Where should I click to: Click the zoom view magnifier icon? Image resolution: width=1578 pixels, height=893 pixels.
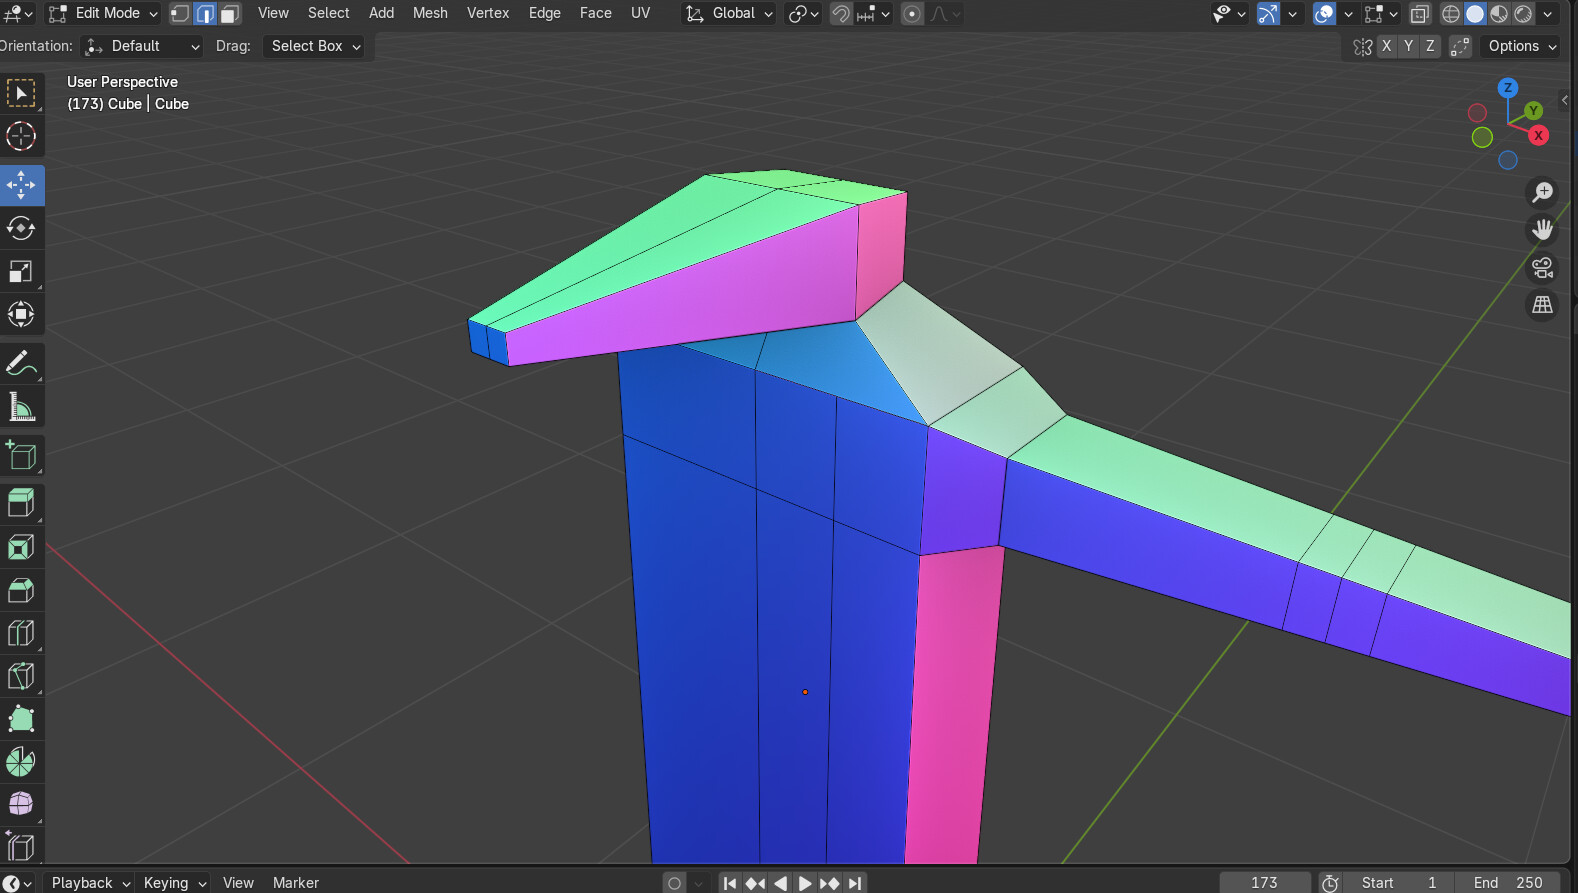point(1543,191)
